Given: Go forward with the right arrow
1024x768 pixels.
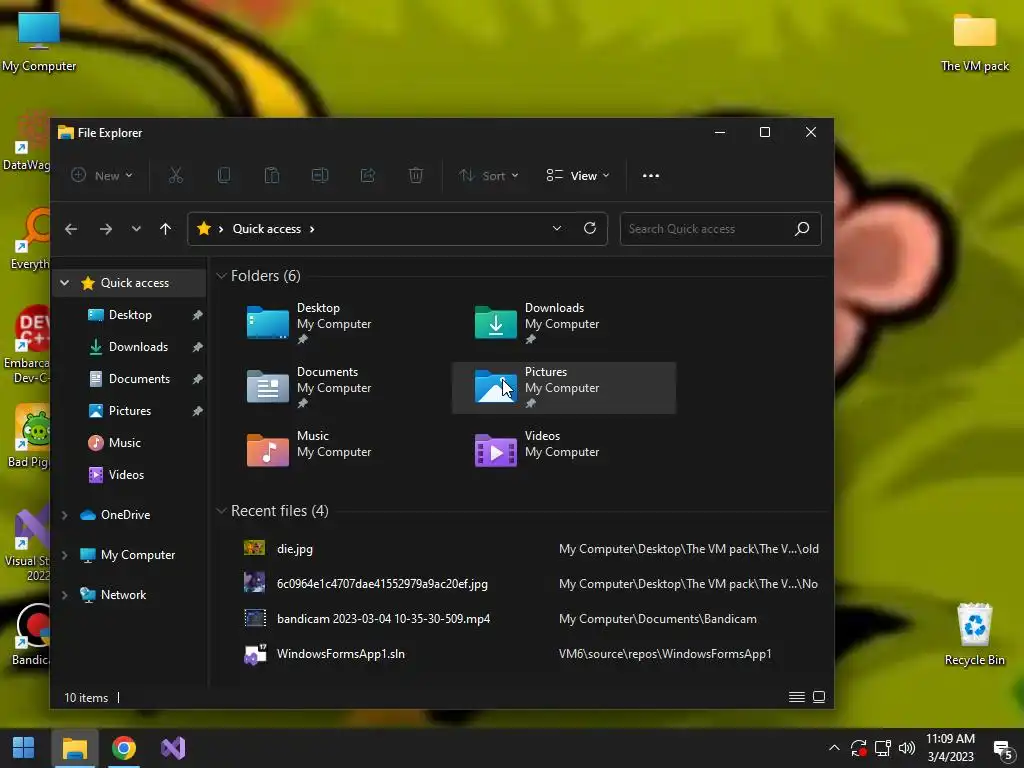Looking at the screenshot, I should (x=105, y=229).
